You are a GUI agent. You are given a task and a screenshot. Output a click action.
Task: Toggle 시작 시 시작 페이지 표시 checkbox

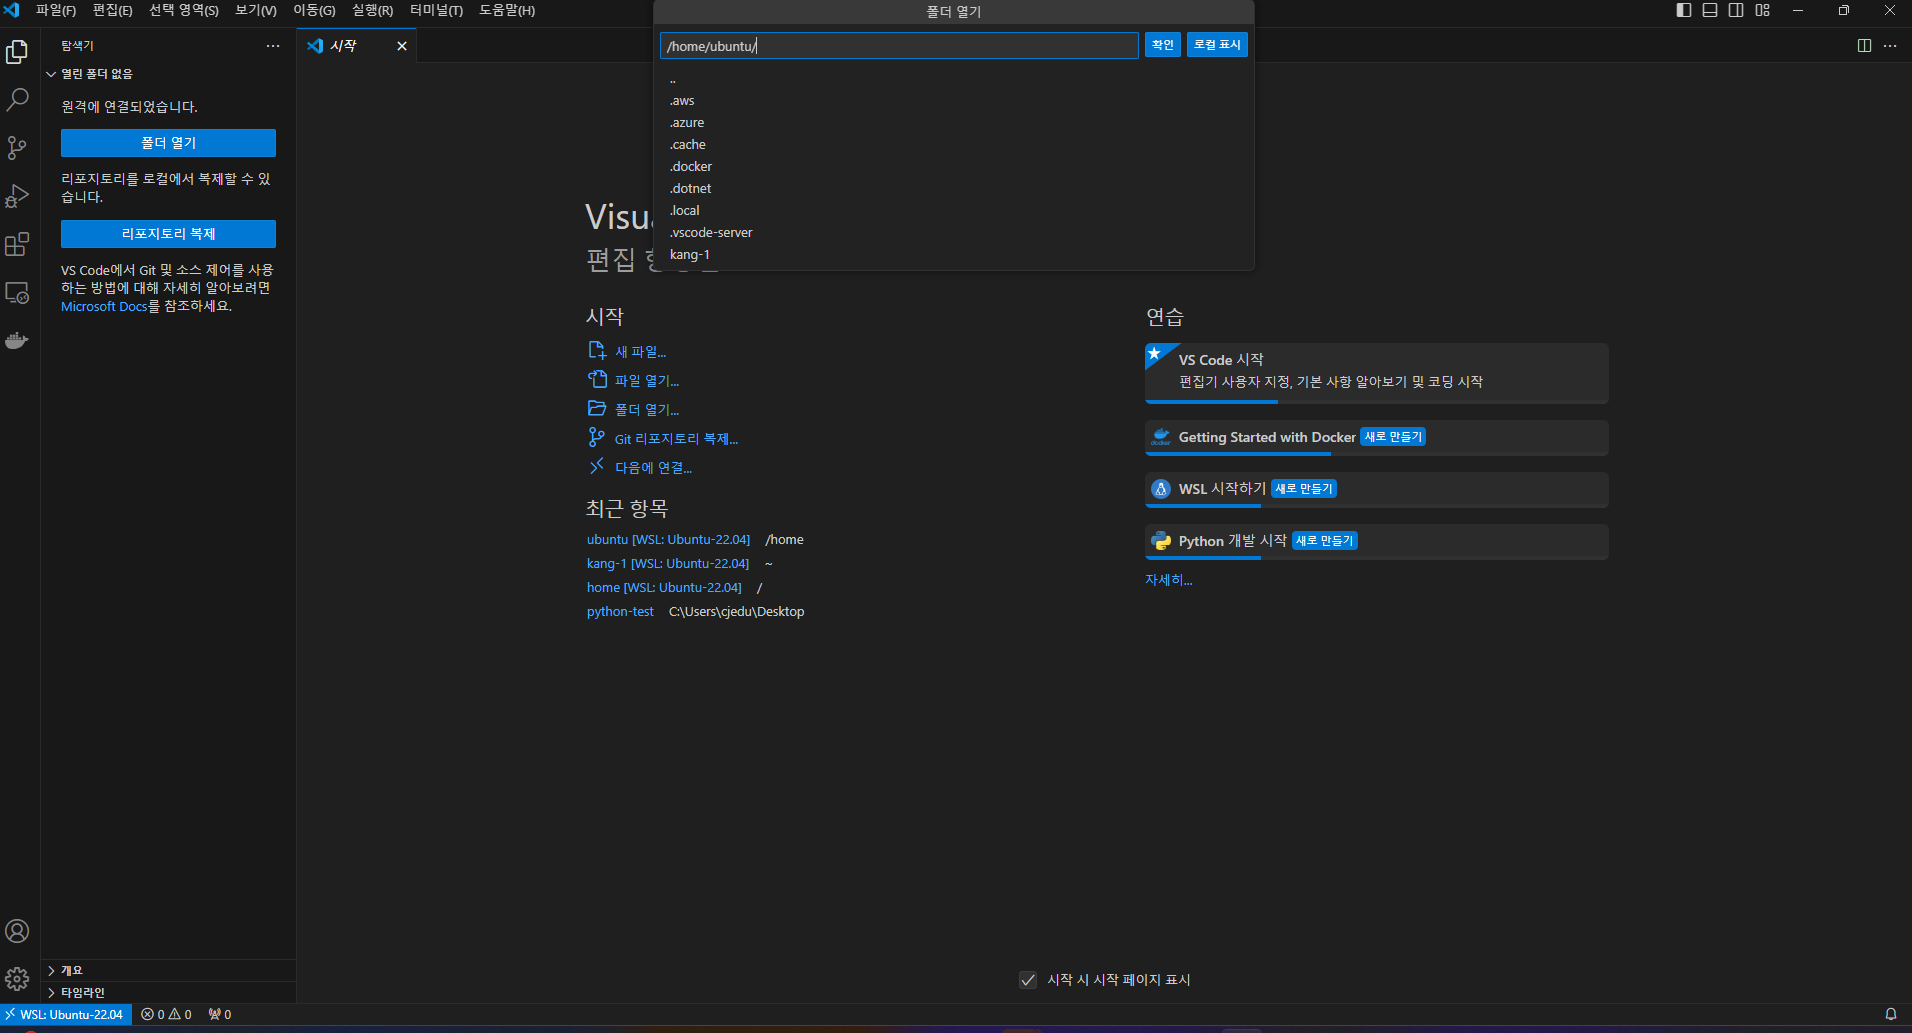1028,980
